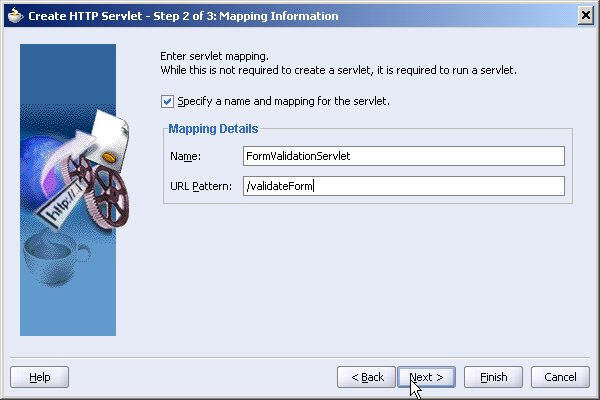Click the dialog title 'Step 2 of 3' text
This screenshot has height=400, width=600.
pyautogui.click(x=184, y=16)
